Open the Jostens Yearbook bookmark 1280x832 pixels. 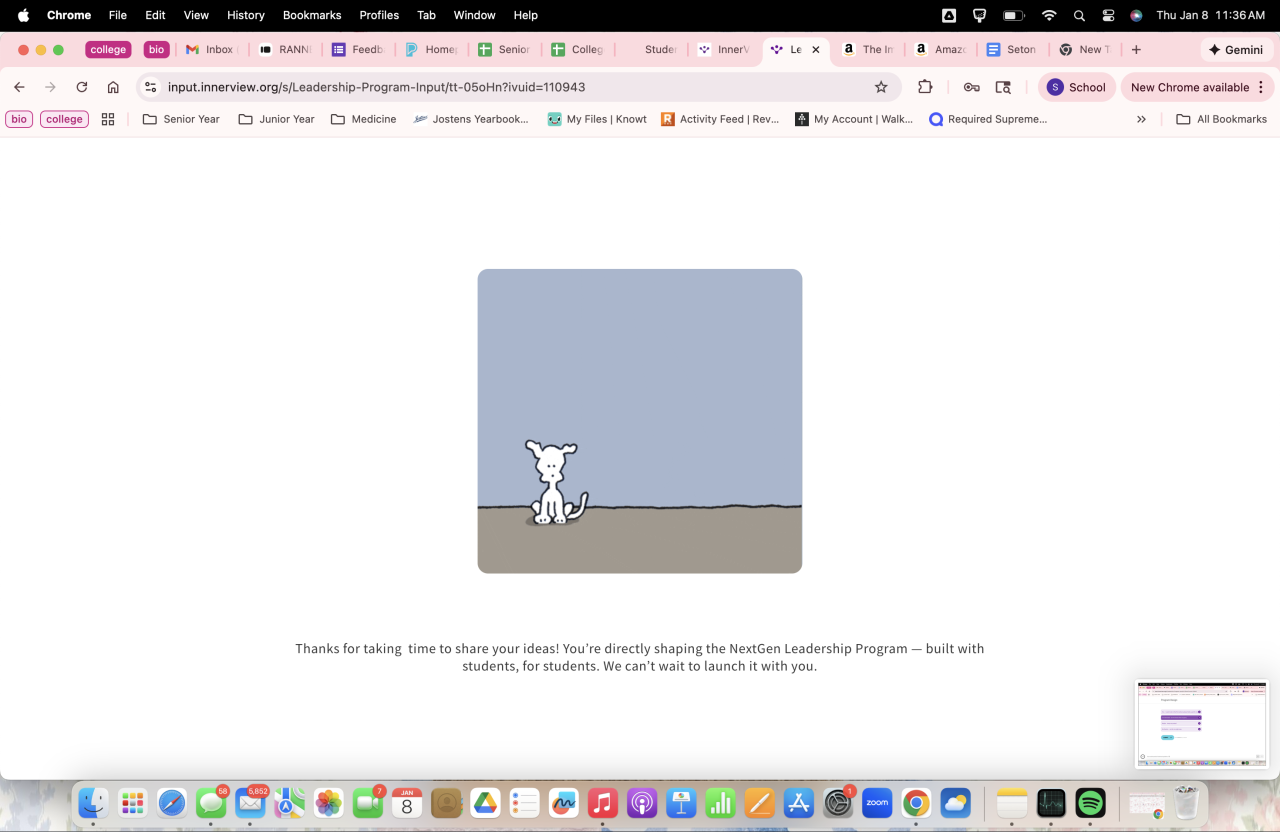tap(471, 119)
